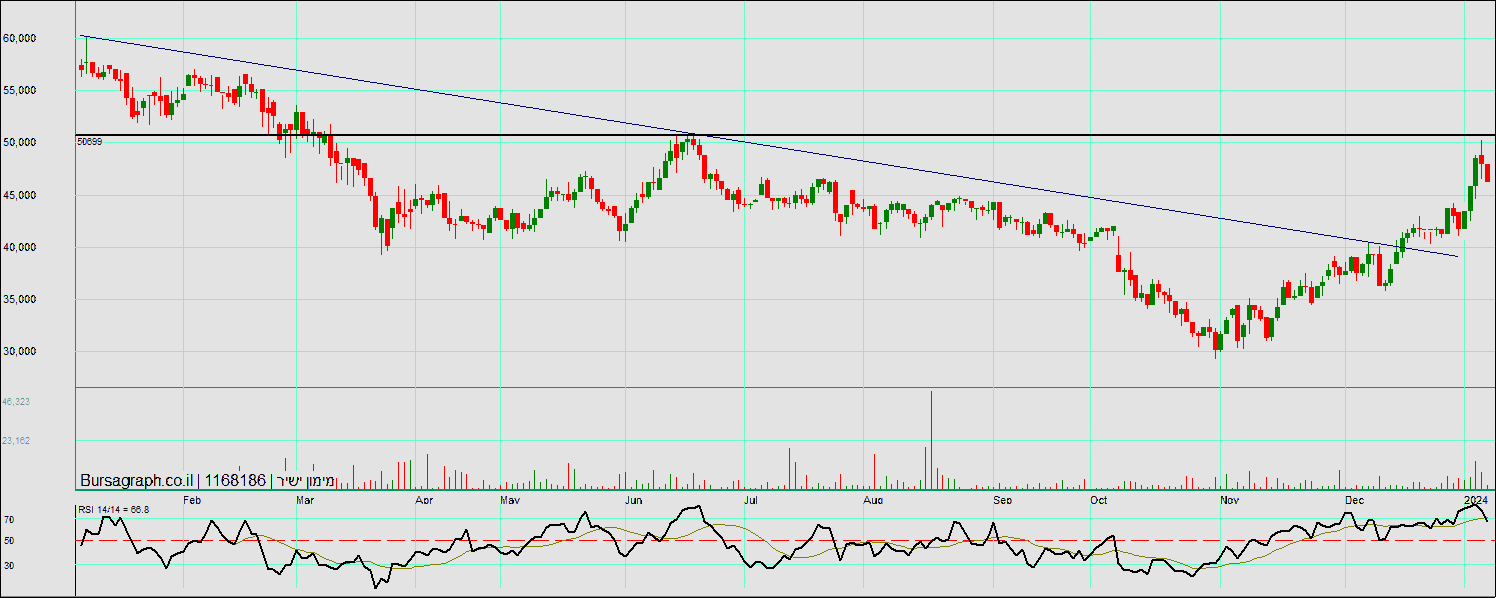This screenshot has height=598, width=1496.
Task: Click the RSI 70 overbought level label
Action: click(8, 520)
